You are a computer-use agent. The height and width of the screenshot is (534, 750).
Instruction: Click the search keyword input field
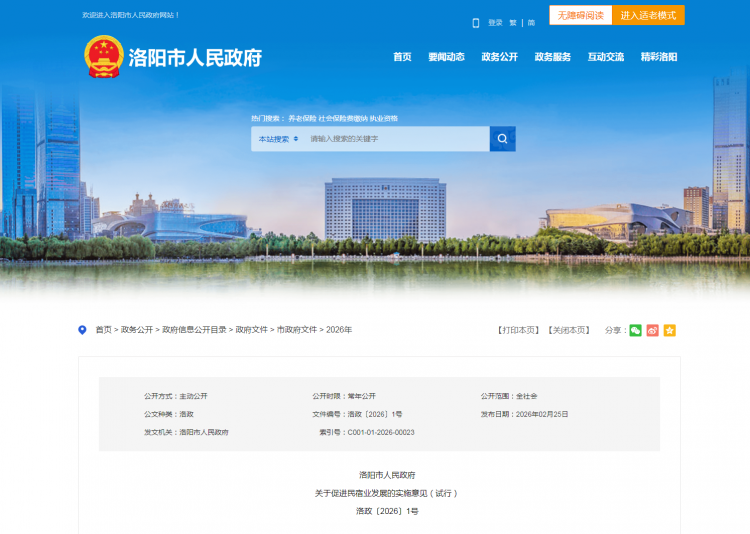point(395,139)
